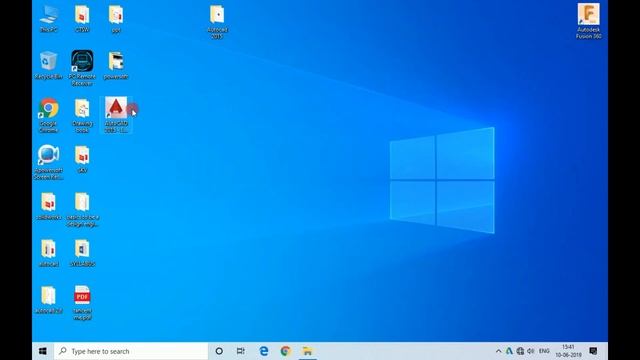Open the solidworks folder
Screen dimensions: 640x360
click(49, 206)
